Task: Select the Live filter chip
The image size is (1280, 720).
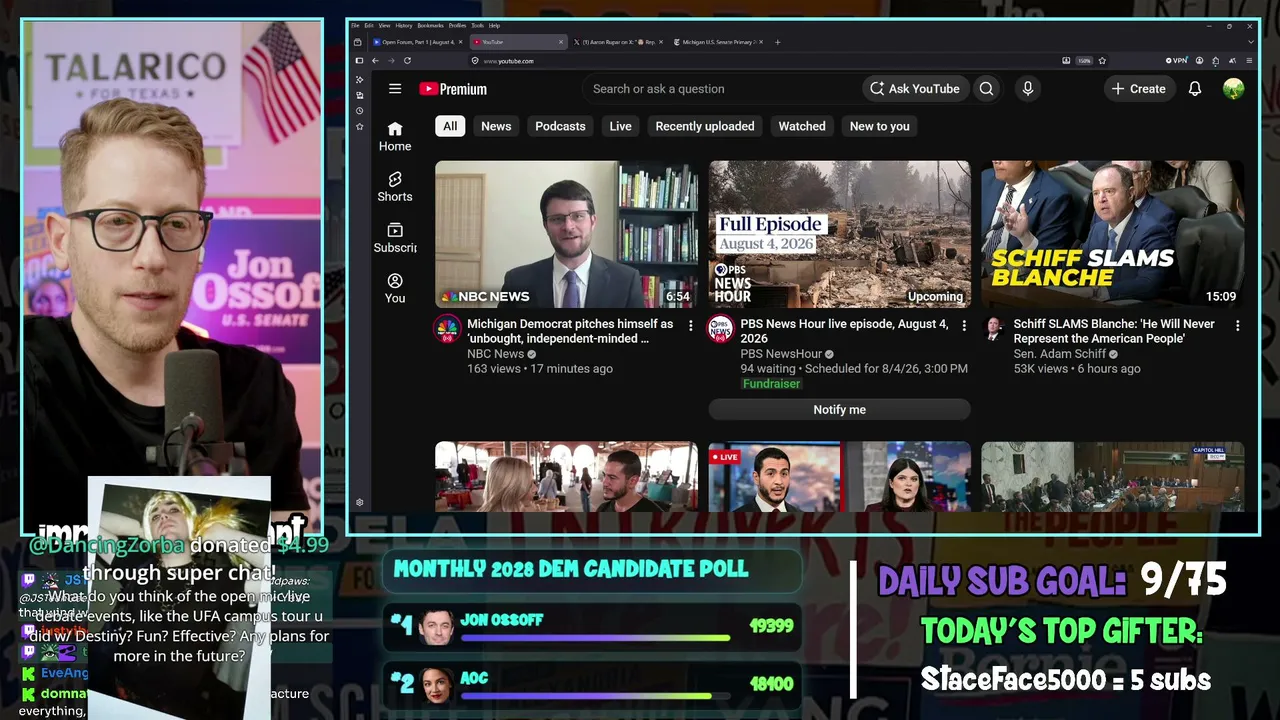Action: coord(621,126)
